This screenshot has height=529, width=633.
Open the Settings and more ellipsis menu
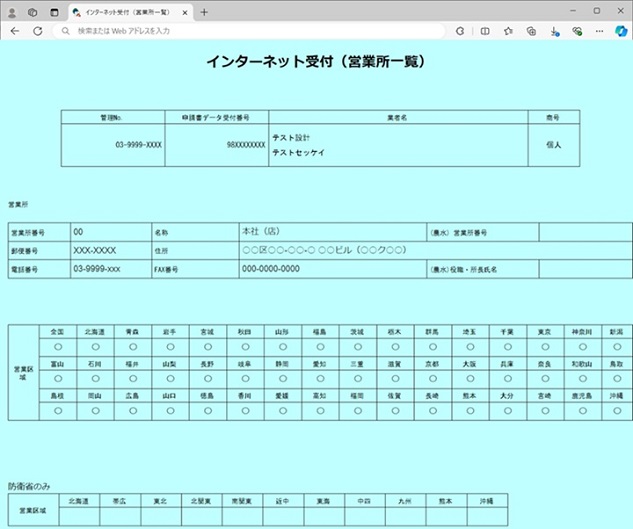coord(599,31)
